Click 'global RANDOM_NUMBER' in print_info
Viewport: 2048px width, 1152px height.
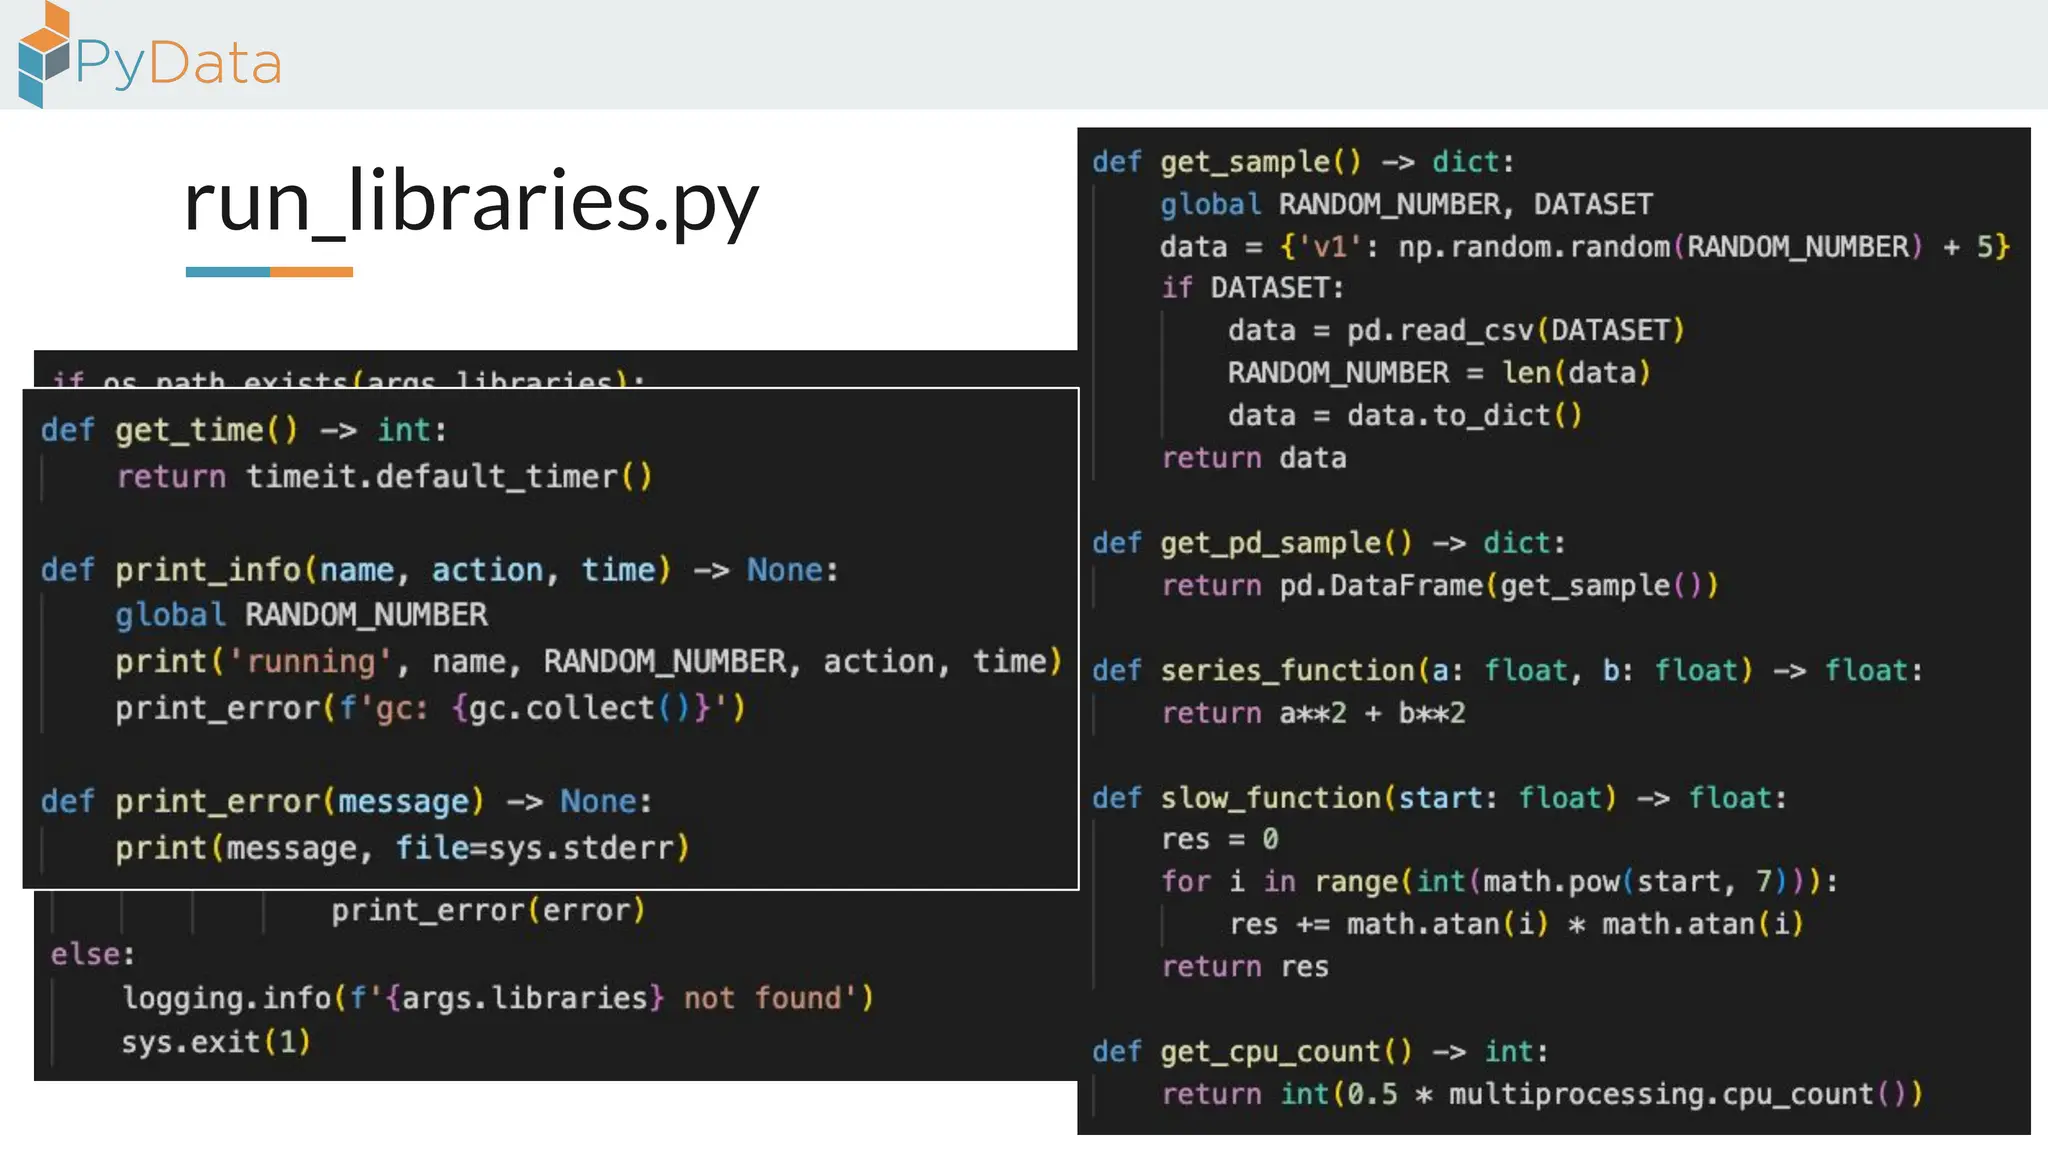click(301, 614)
